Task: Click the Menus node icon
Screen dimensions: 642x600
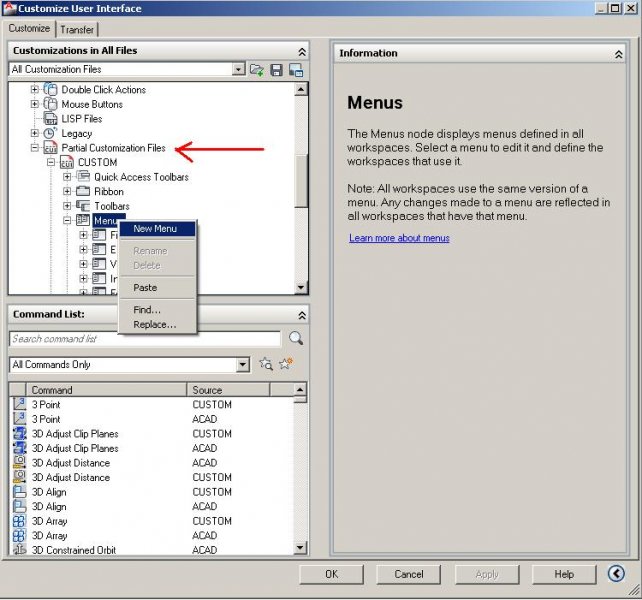Action: click(x=83, y=220)
